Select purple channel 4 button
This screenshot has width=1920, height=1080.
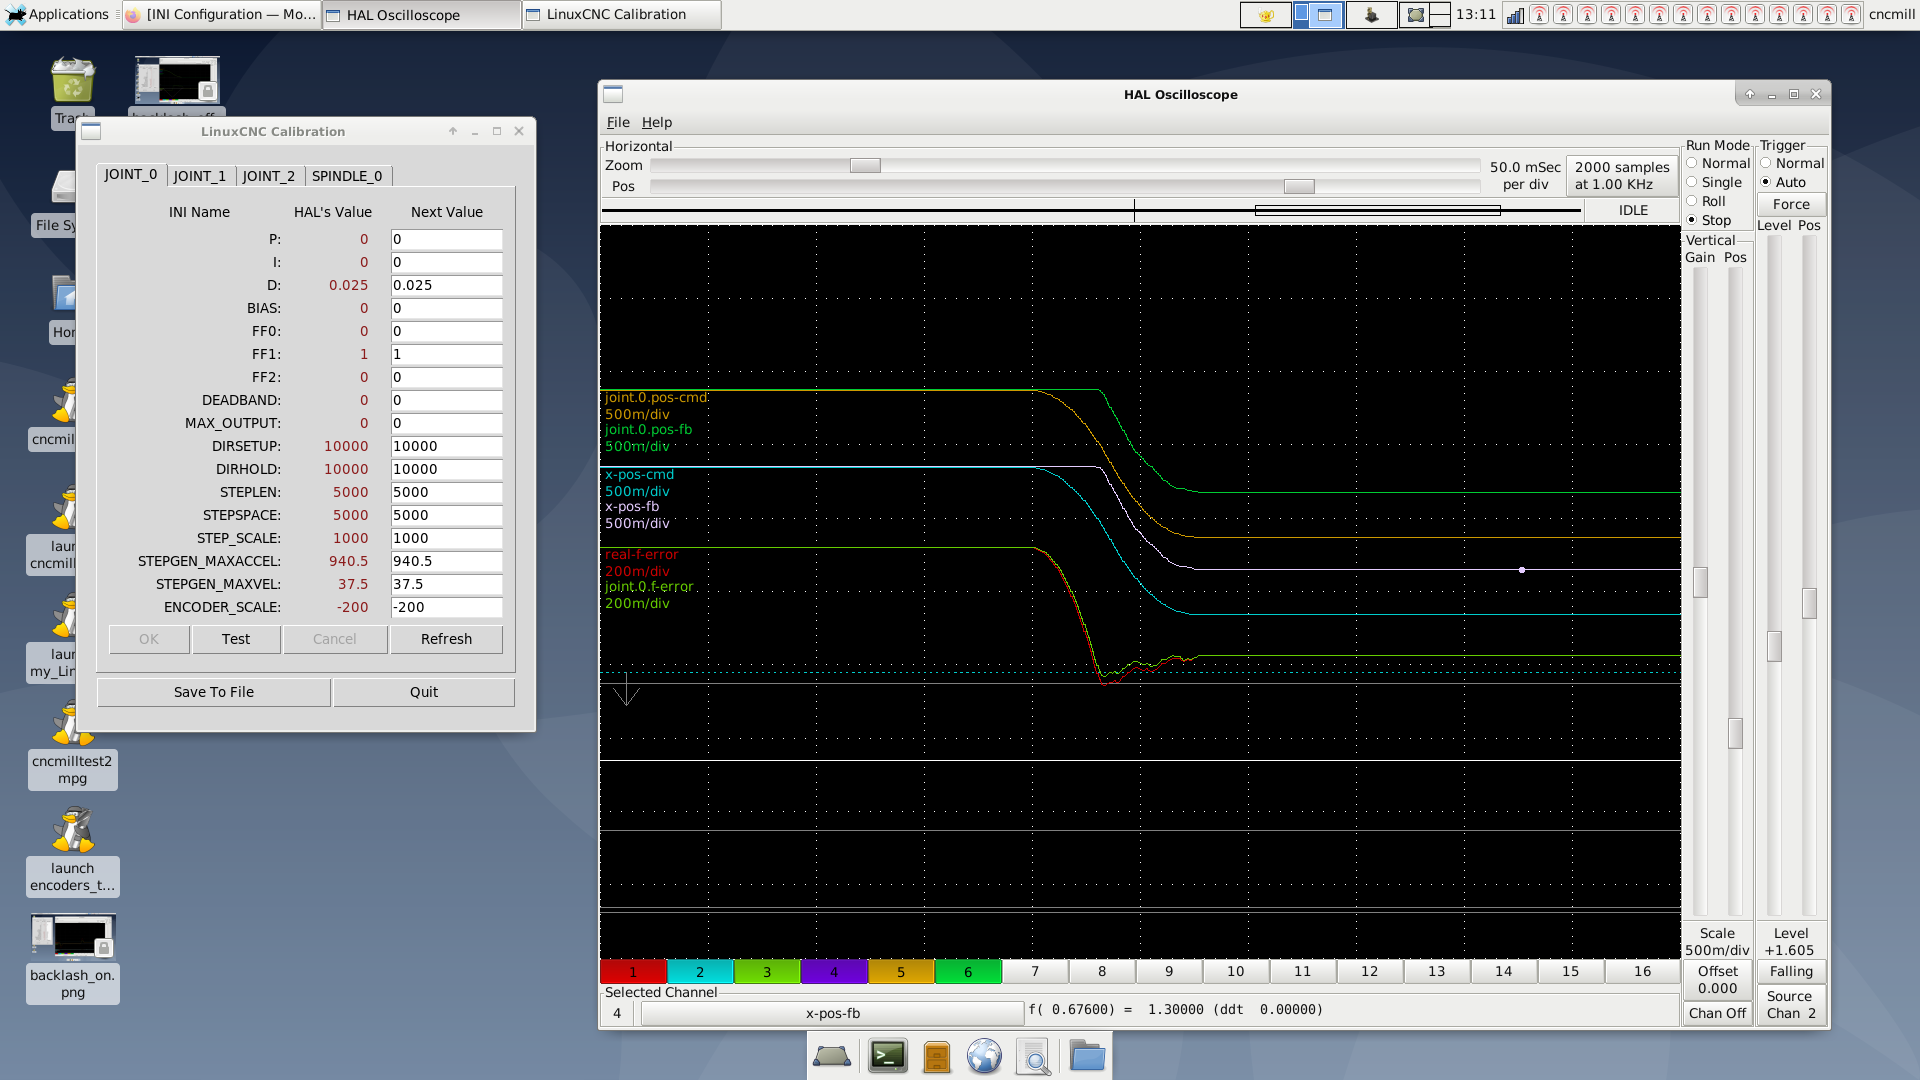click(834, 971)
